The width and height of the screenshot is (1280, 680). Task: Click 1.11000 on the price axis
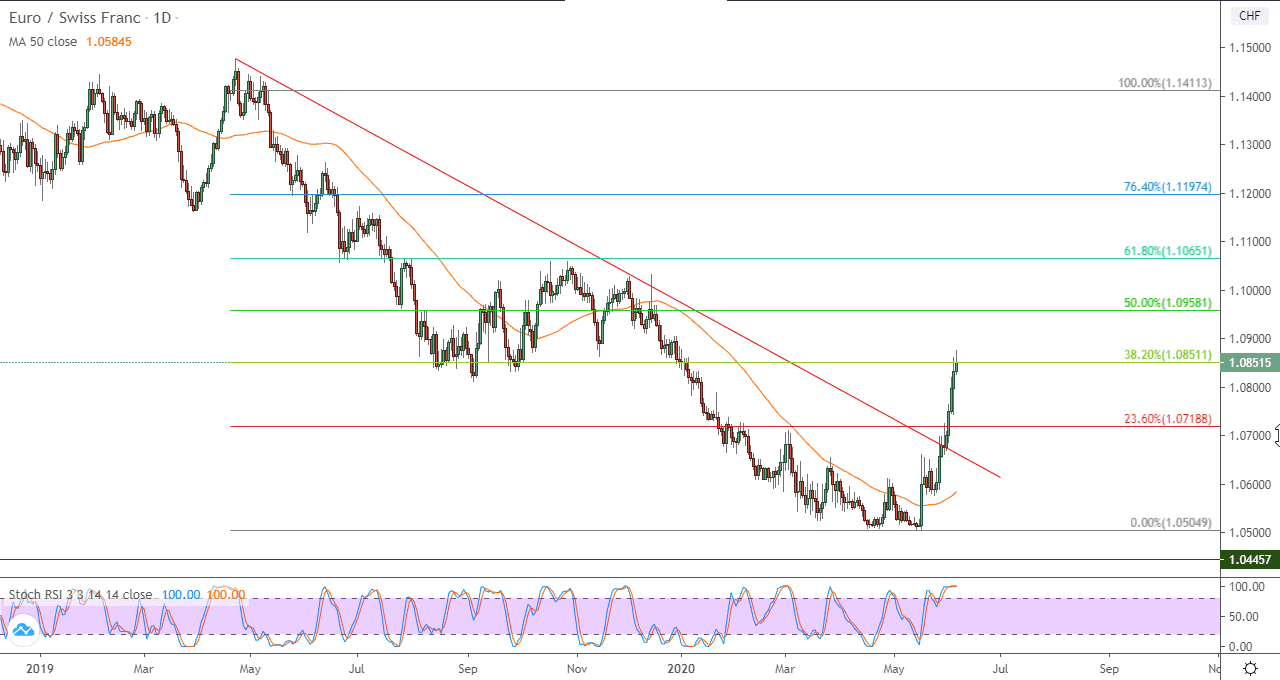1250,243
